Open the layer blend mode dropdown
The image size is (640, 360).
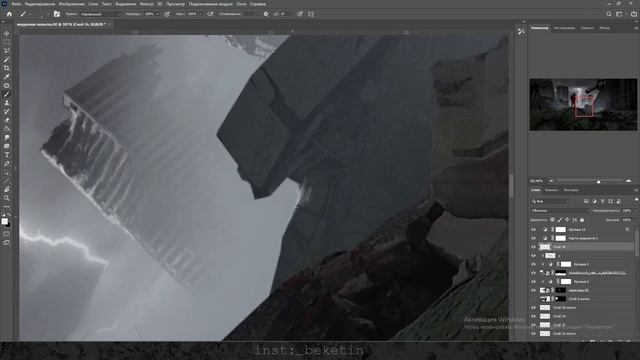560,211
